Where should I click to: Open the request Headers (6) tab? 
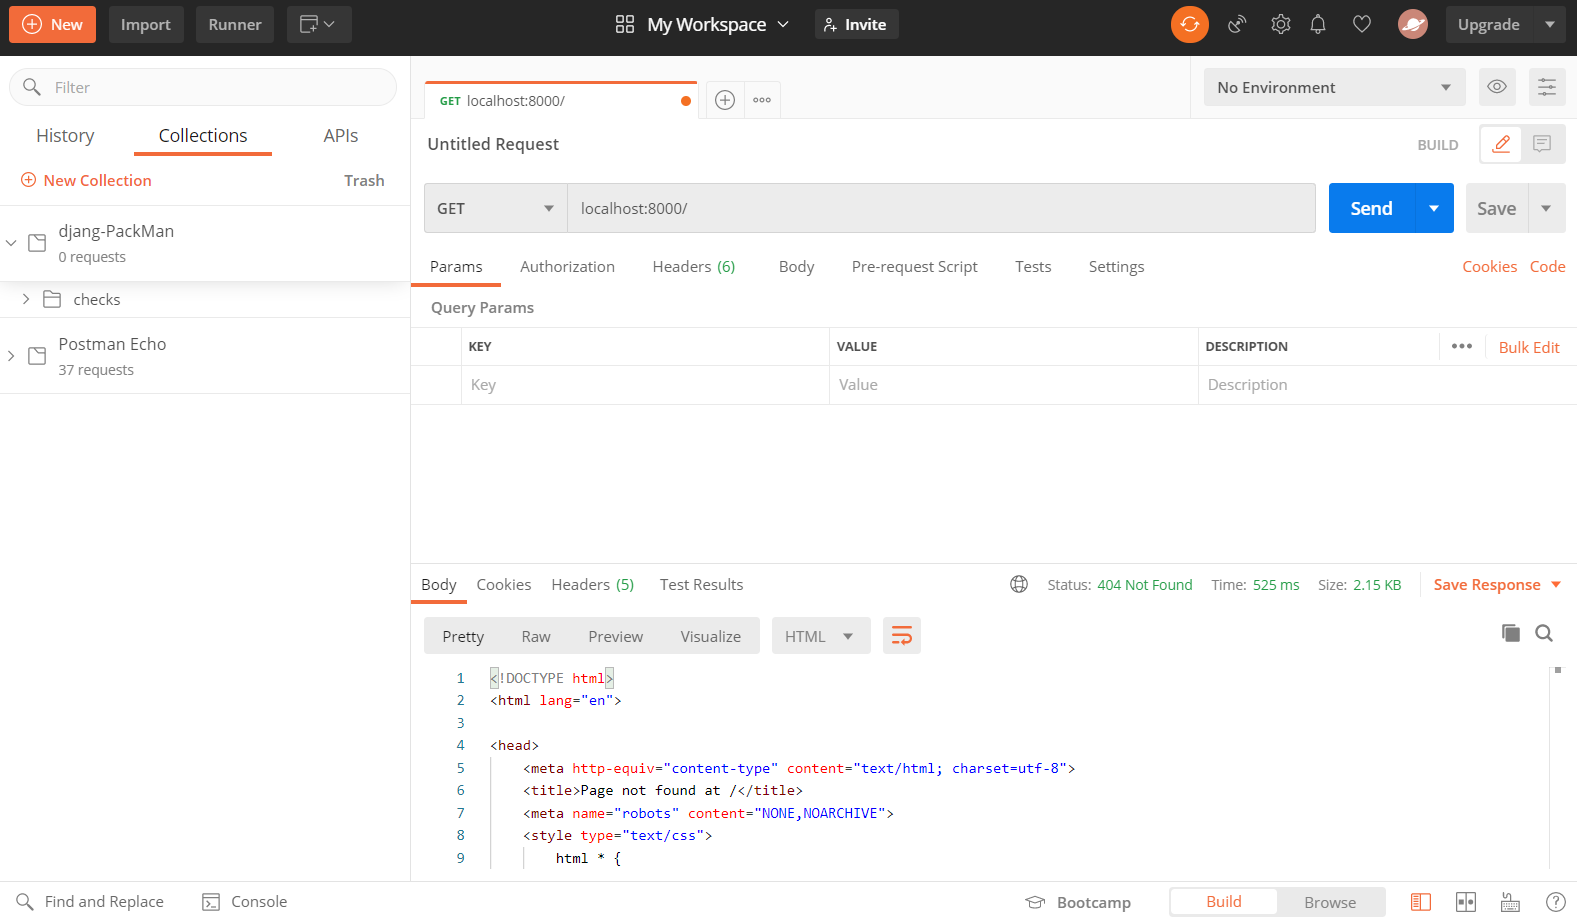pyautogui.click(x=694, y=266)
